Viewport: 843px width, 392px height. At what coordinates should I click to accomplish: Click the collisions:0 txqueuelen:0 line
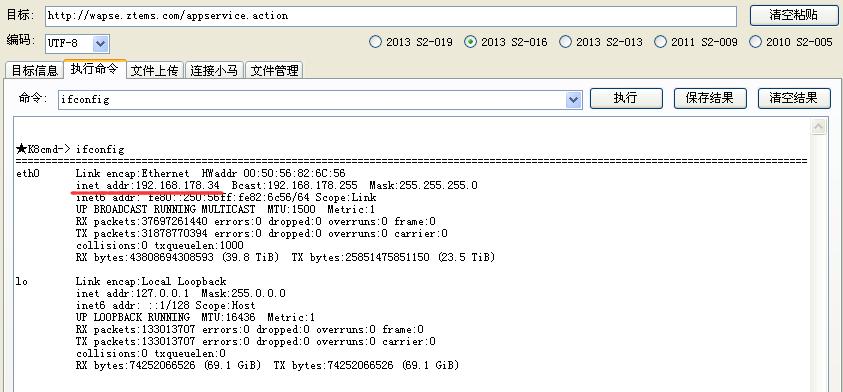151,353
